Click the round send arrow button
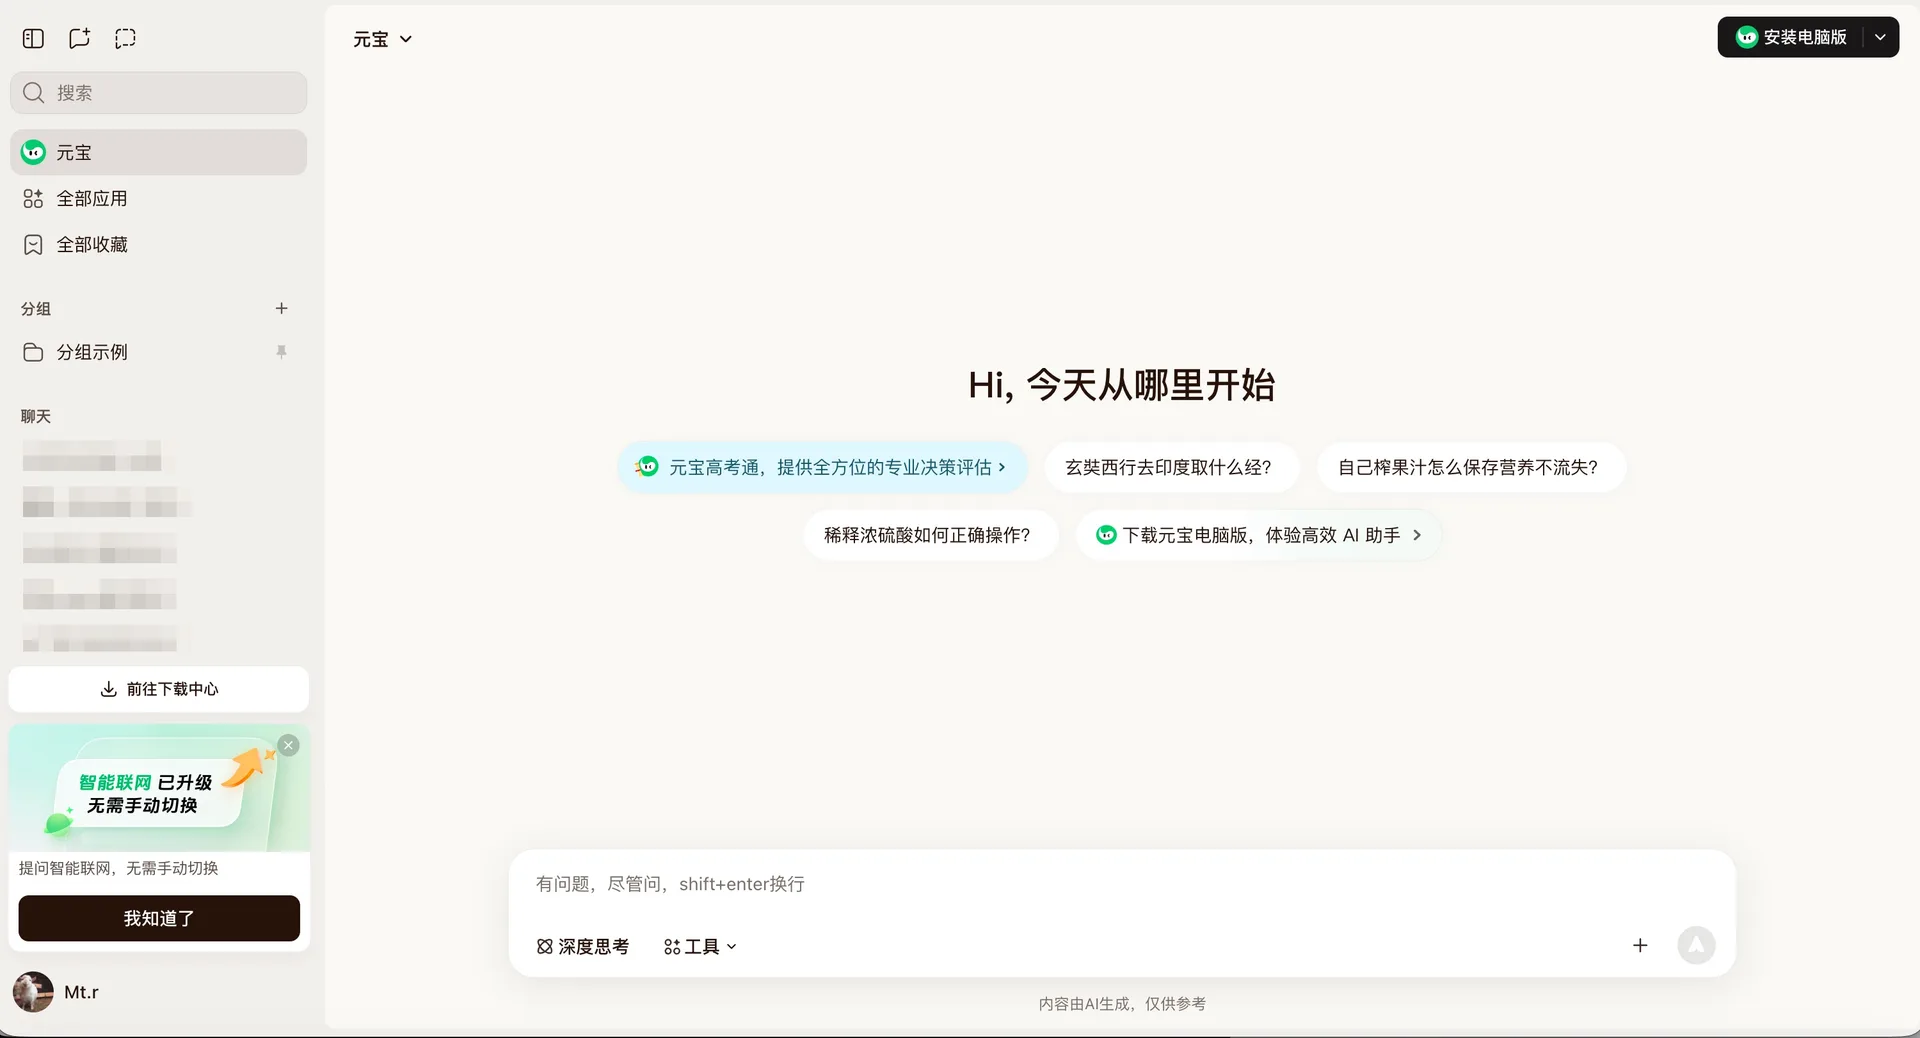The width and height of the screenshot is (1920, 1038). point(1696,945)
